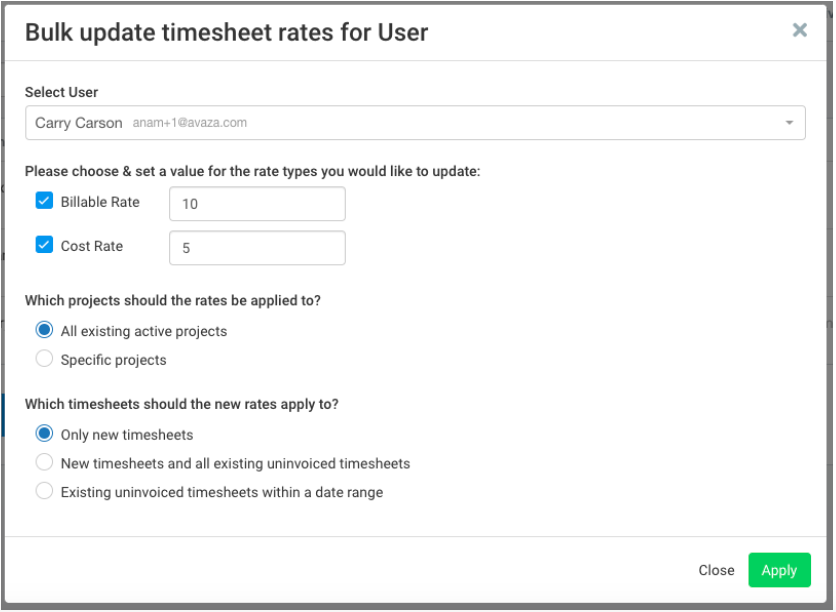The width and height of the screenshot is (836, 612).
Task: Click the Bulk update timesheet rates title
Action: tap(226, 32)
